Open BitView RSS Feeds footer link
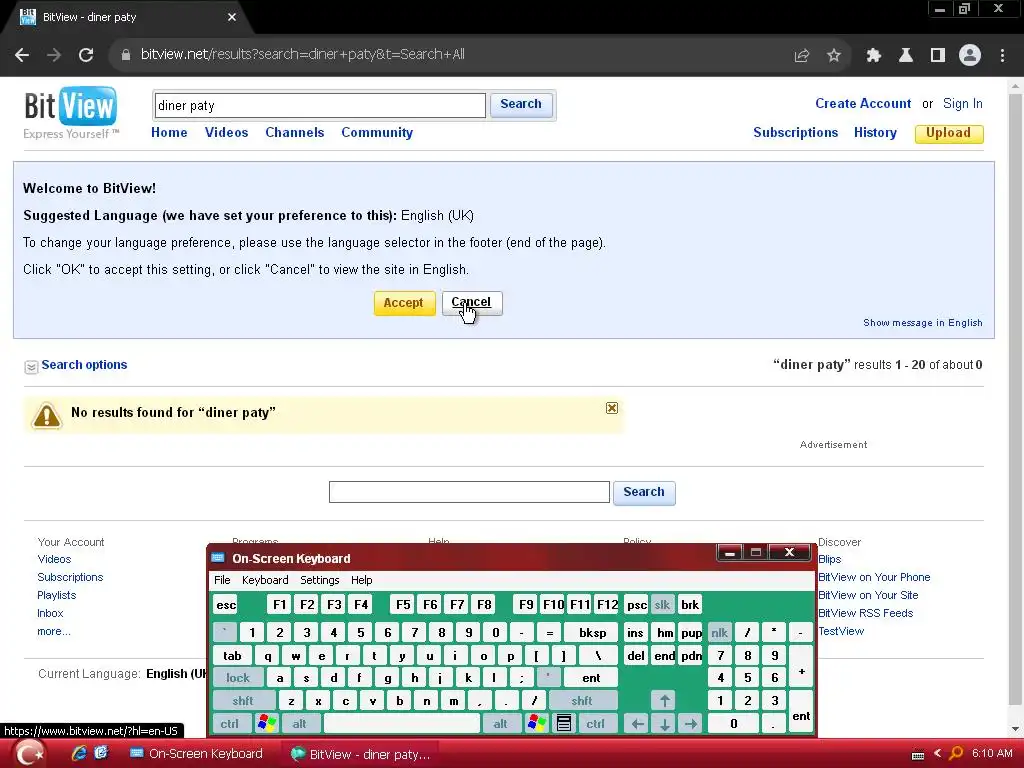 [x=865, y=613]
